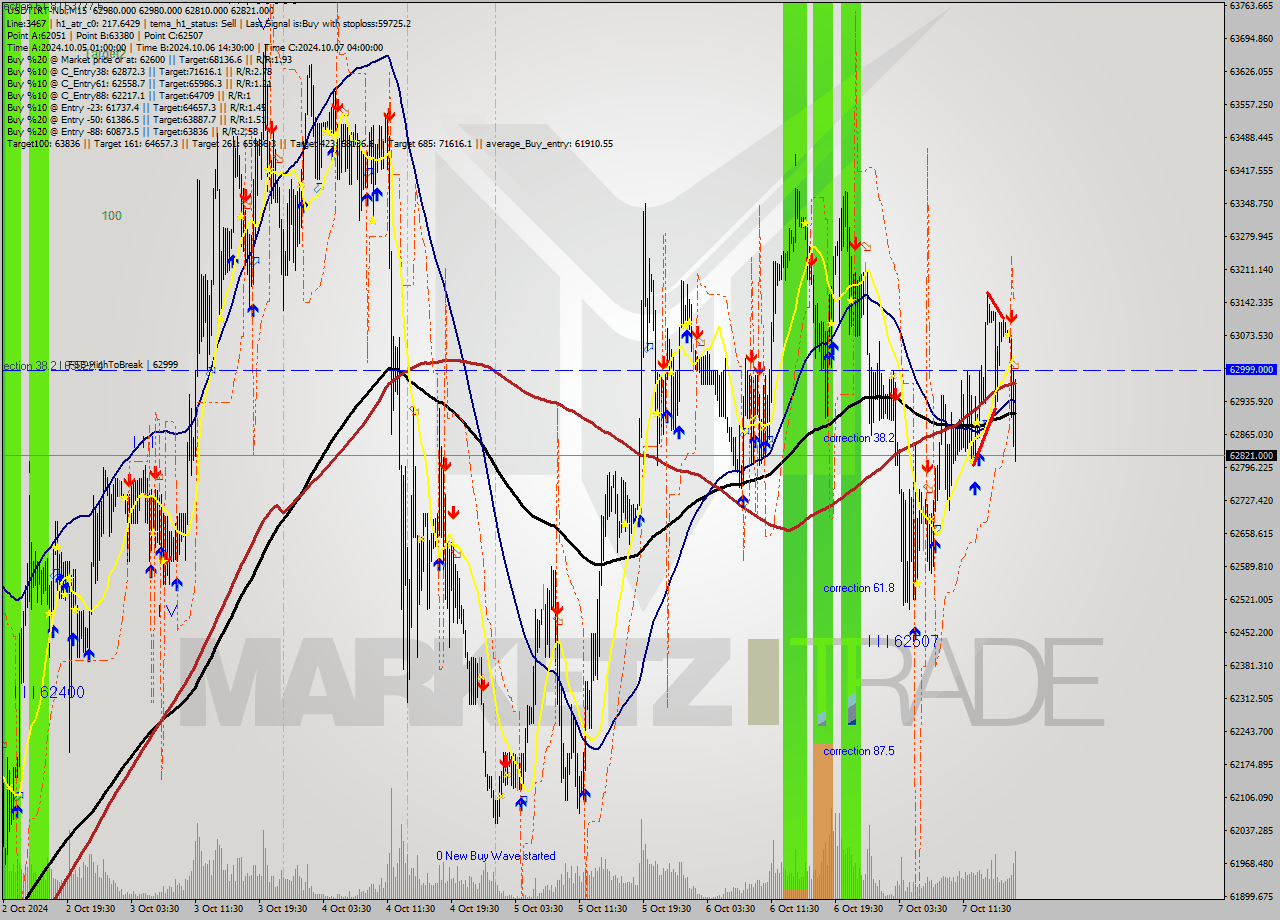Select the 'Buy %10 @ Entry -23: 61737.4' line
The image size is (1280, 920).
pos(136,107)
